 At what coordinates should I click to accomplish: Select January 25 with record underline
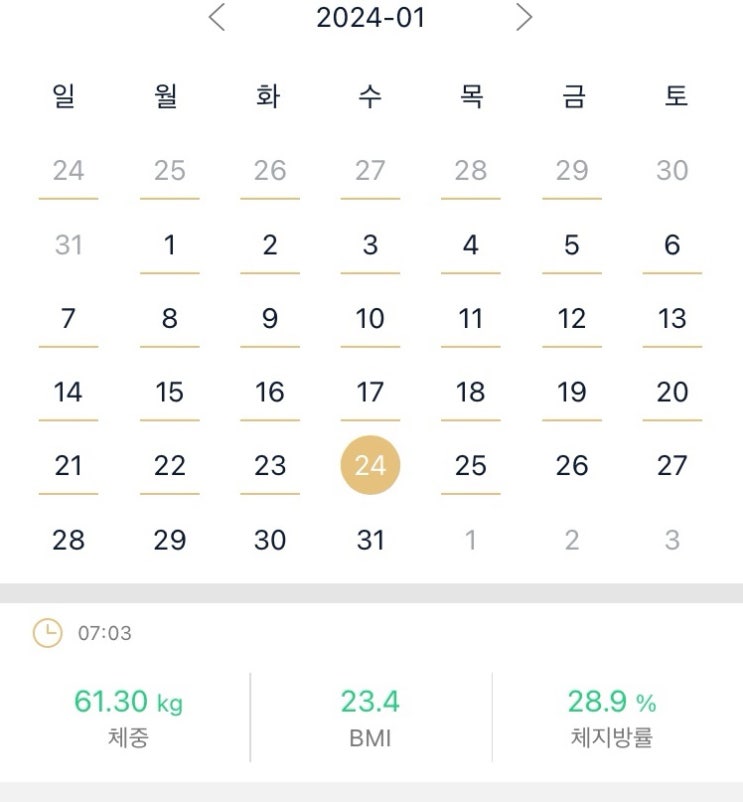click(471, 465)
